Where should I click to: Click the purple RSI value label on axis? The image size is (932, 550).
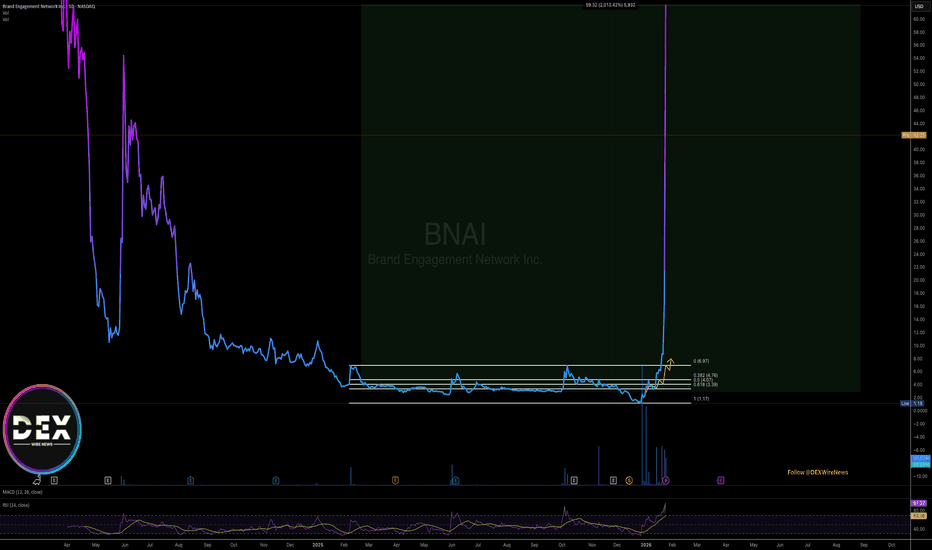(918, 504)
